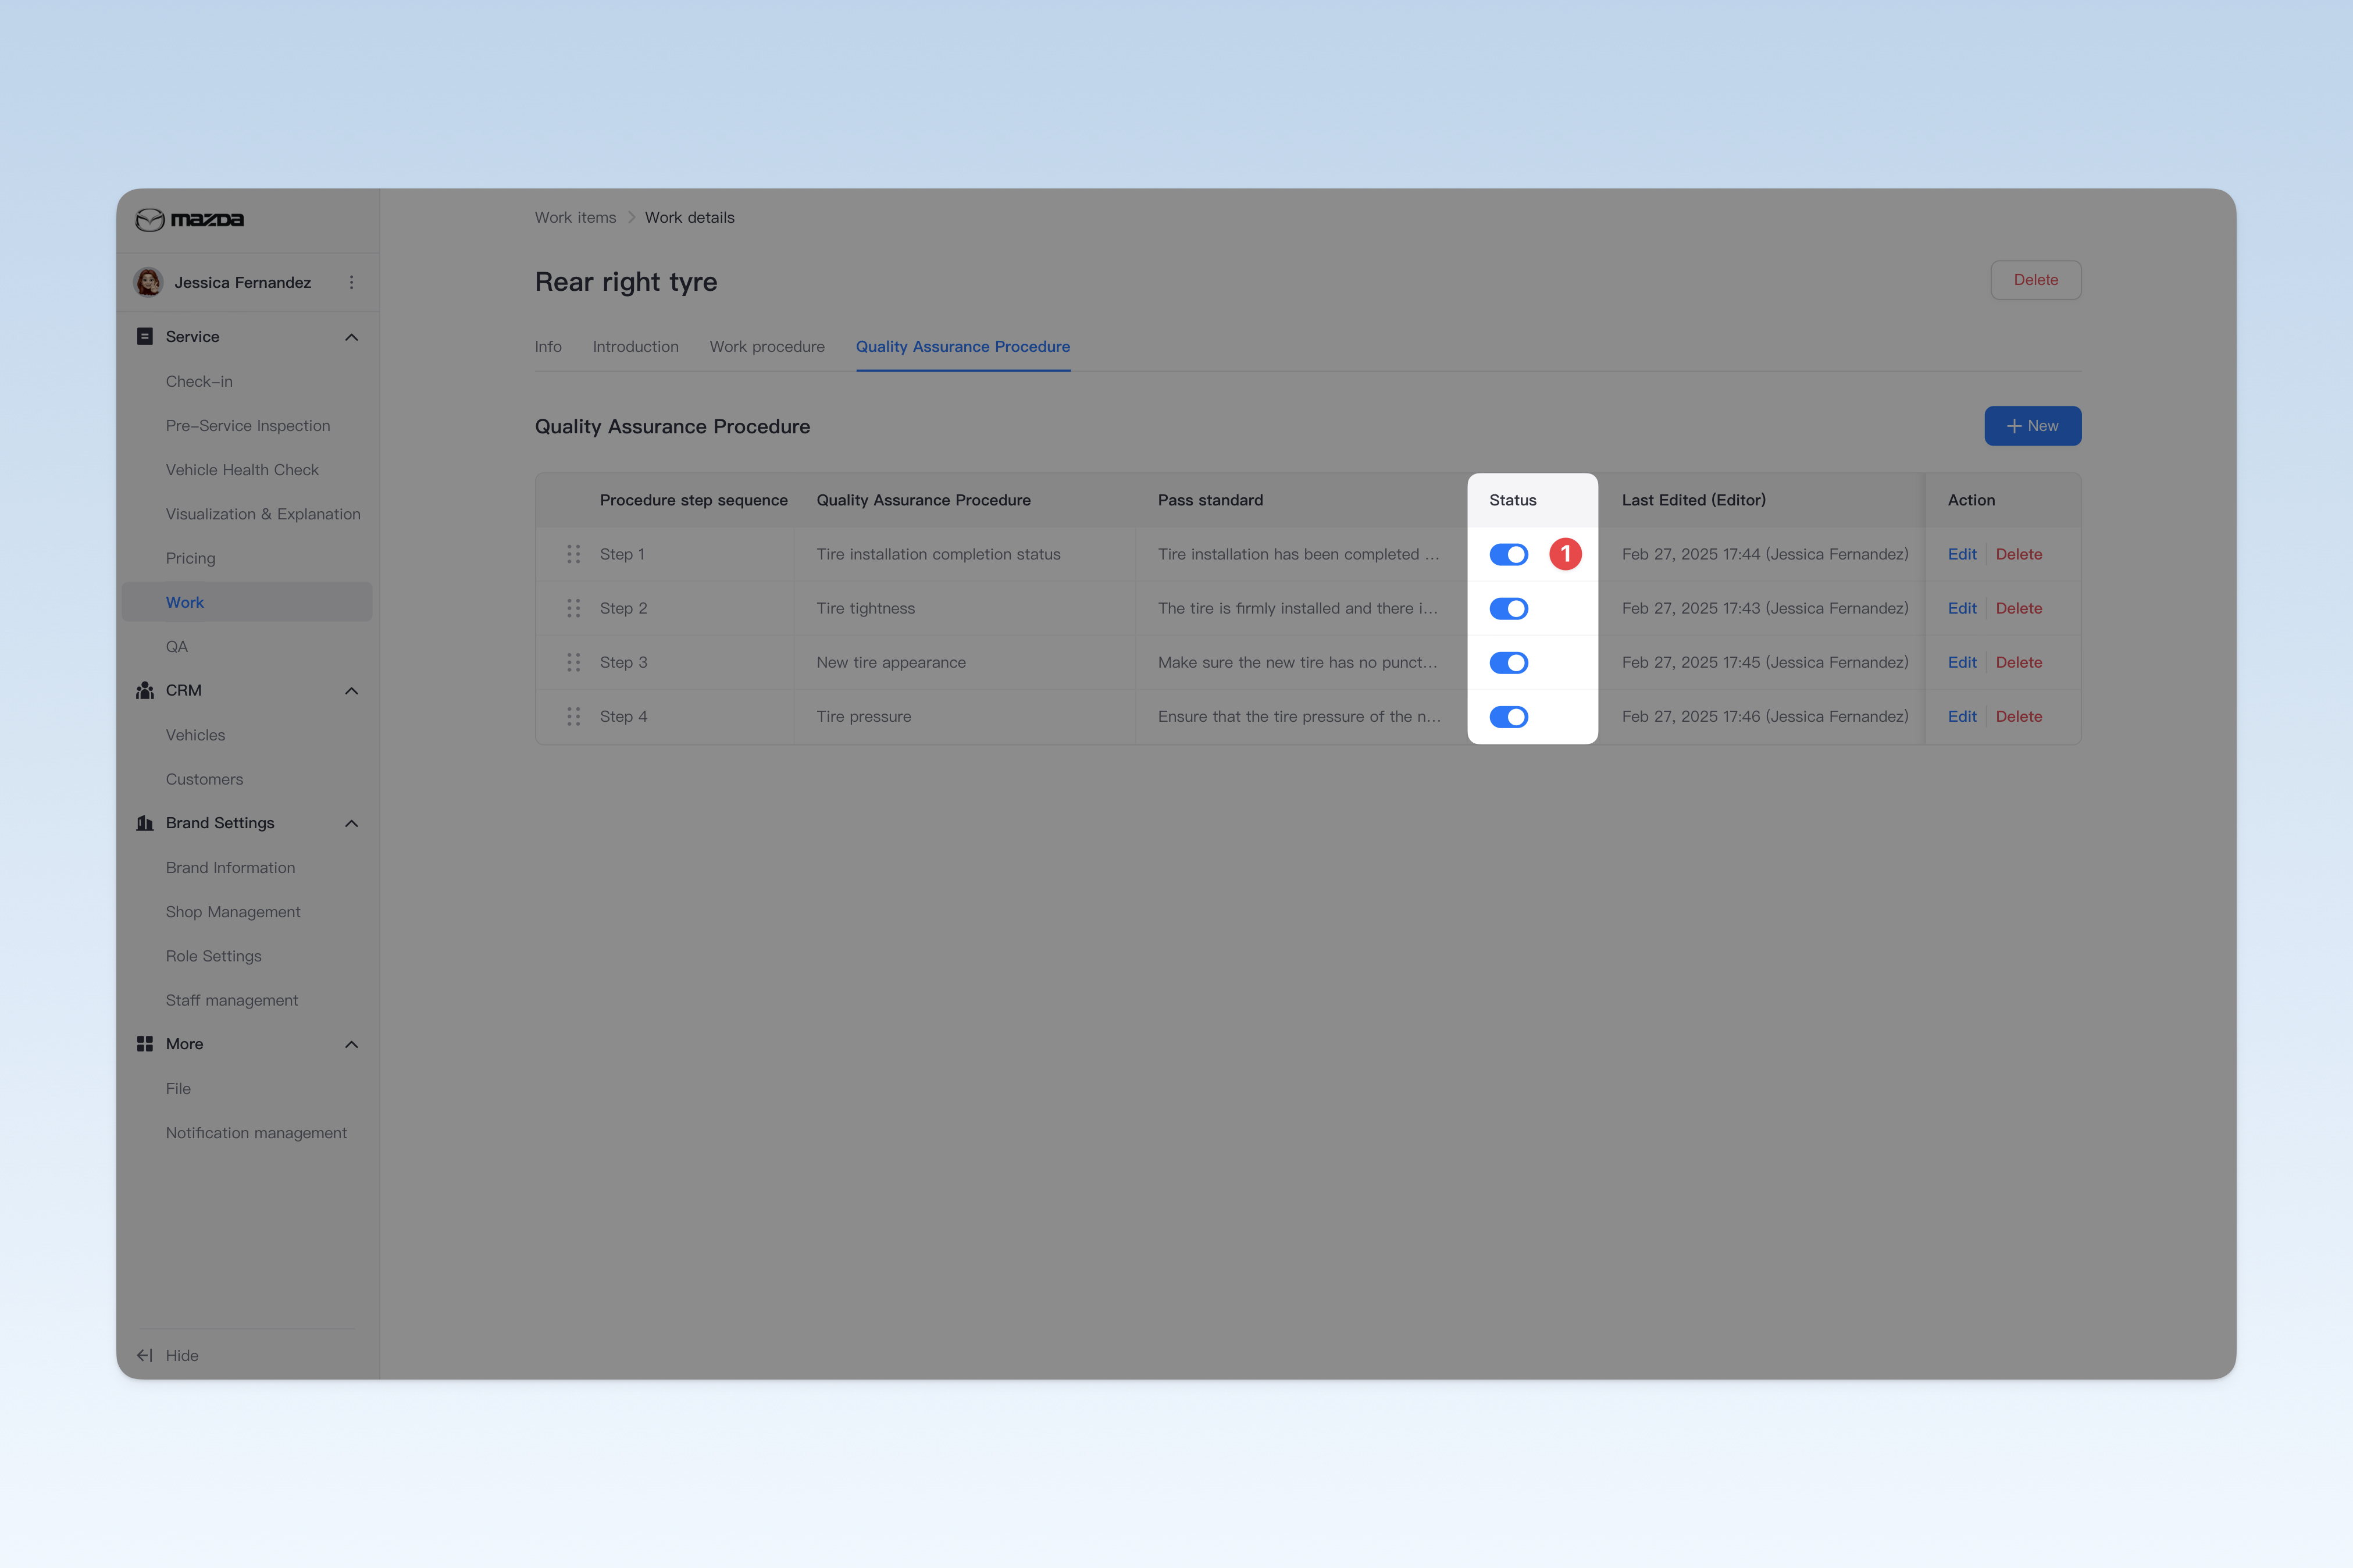
Task: Open Pricing in the sidebar
Action: point(190,558)
